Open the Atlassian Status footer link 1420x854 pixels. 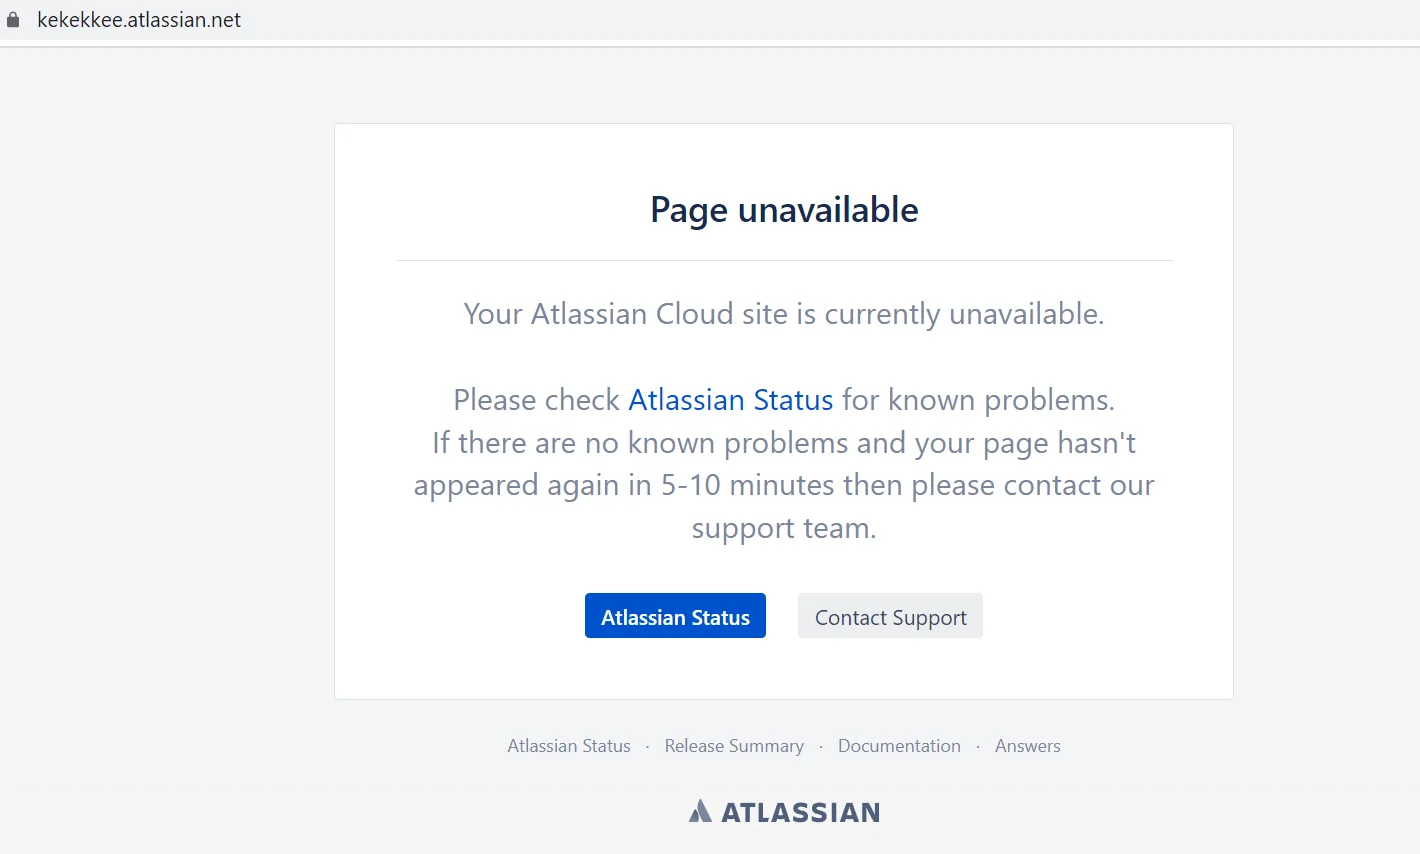point(568,745)
